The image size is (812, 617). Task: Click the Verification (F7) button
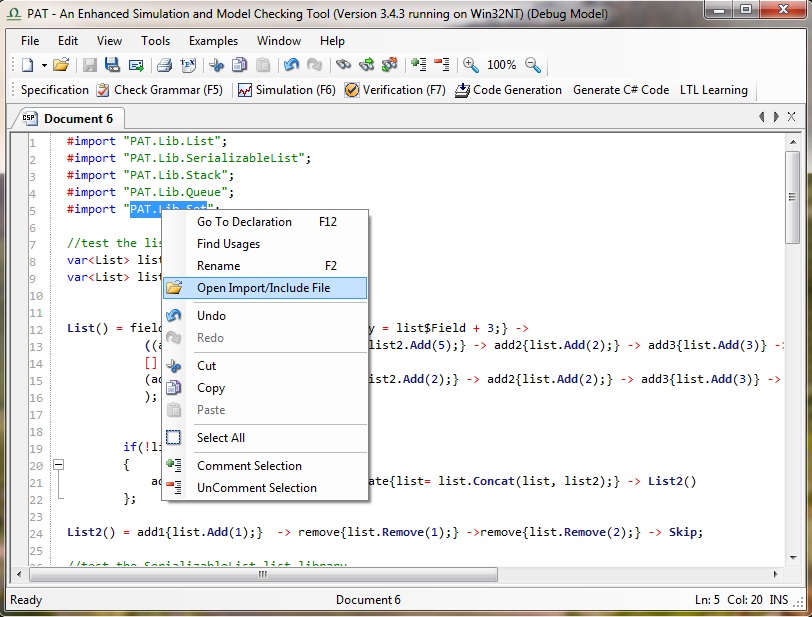[395, 90]
